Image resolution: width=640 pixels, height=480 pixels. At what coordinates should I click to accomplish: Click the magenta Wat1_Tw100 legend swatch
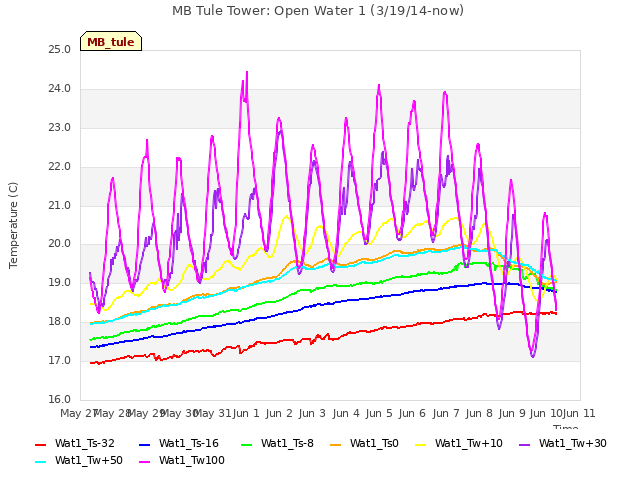coord(145,462)
